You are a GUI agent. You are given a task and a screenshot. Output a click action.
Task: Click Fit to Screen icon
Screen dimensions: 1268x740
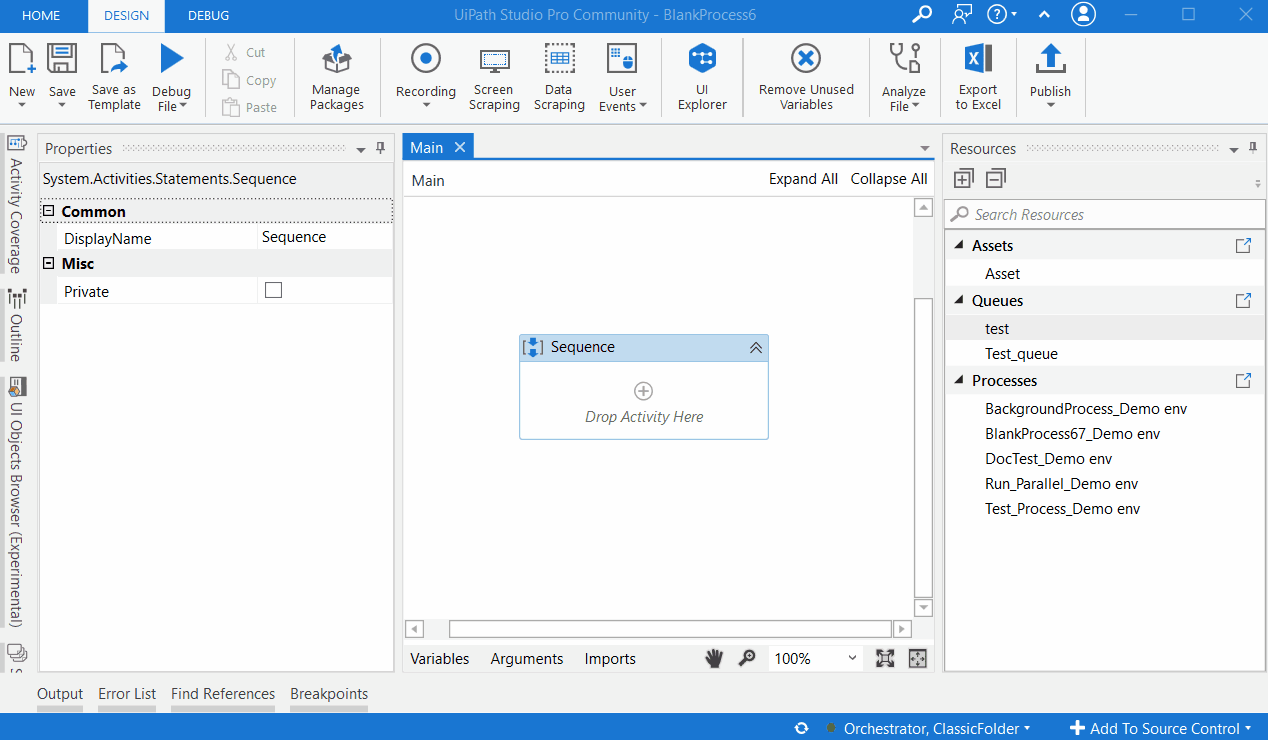[x=885, y=658]
